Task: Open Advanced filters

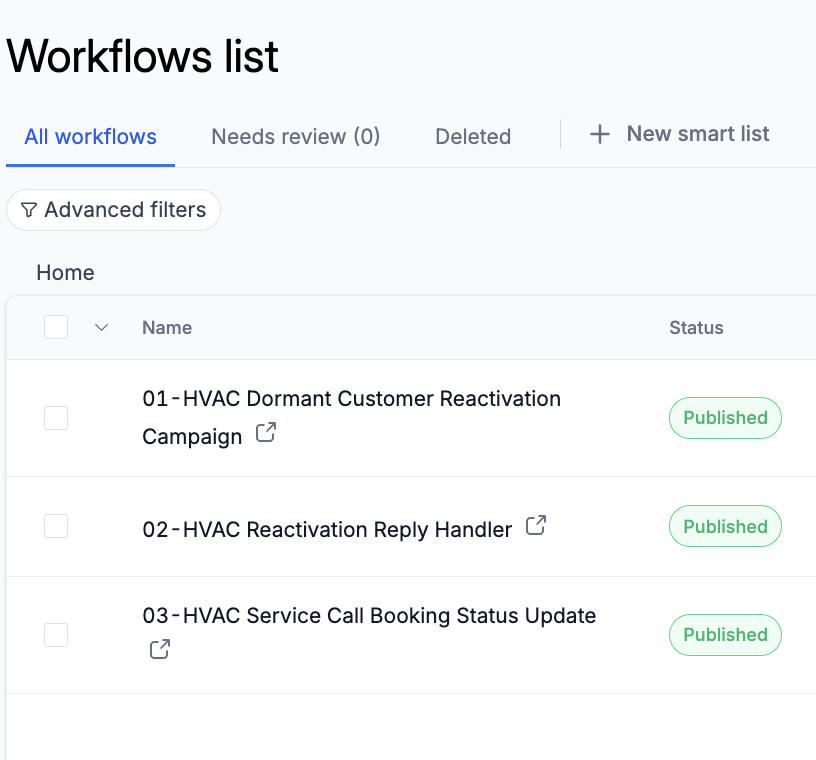Action: tap(113, 210)
